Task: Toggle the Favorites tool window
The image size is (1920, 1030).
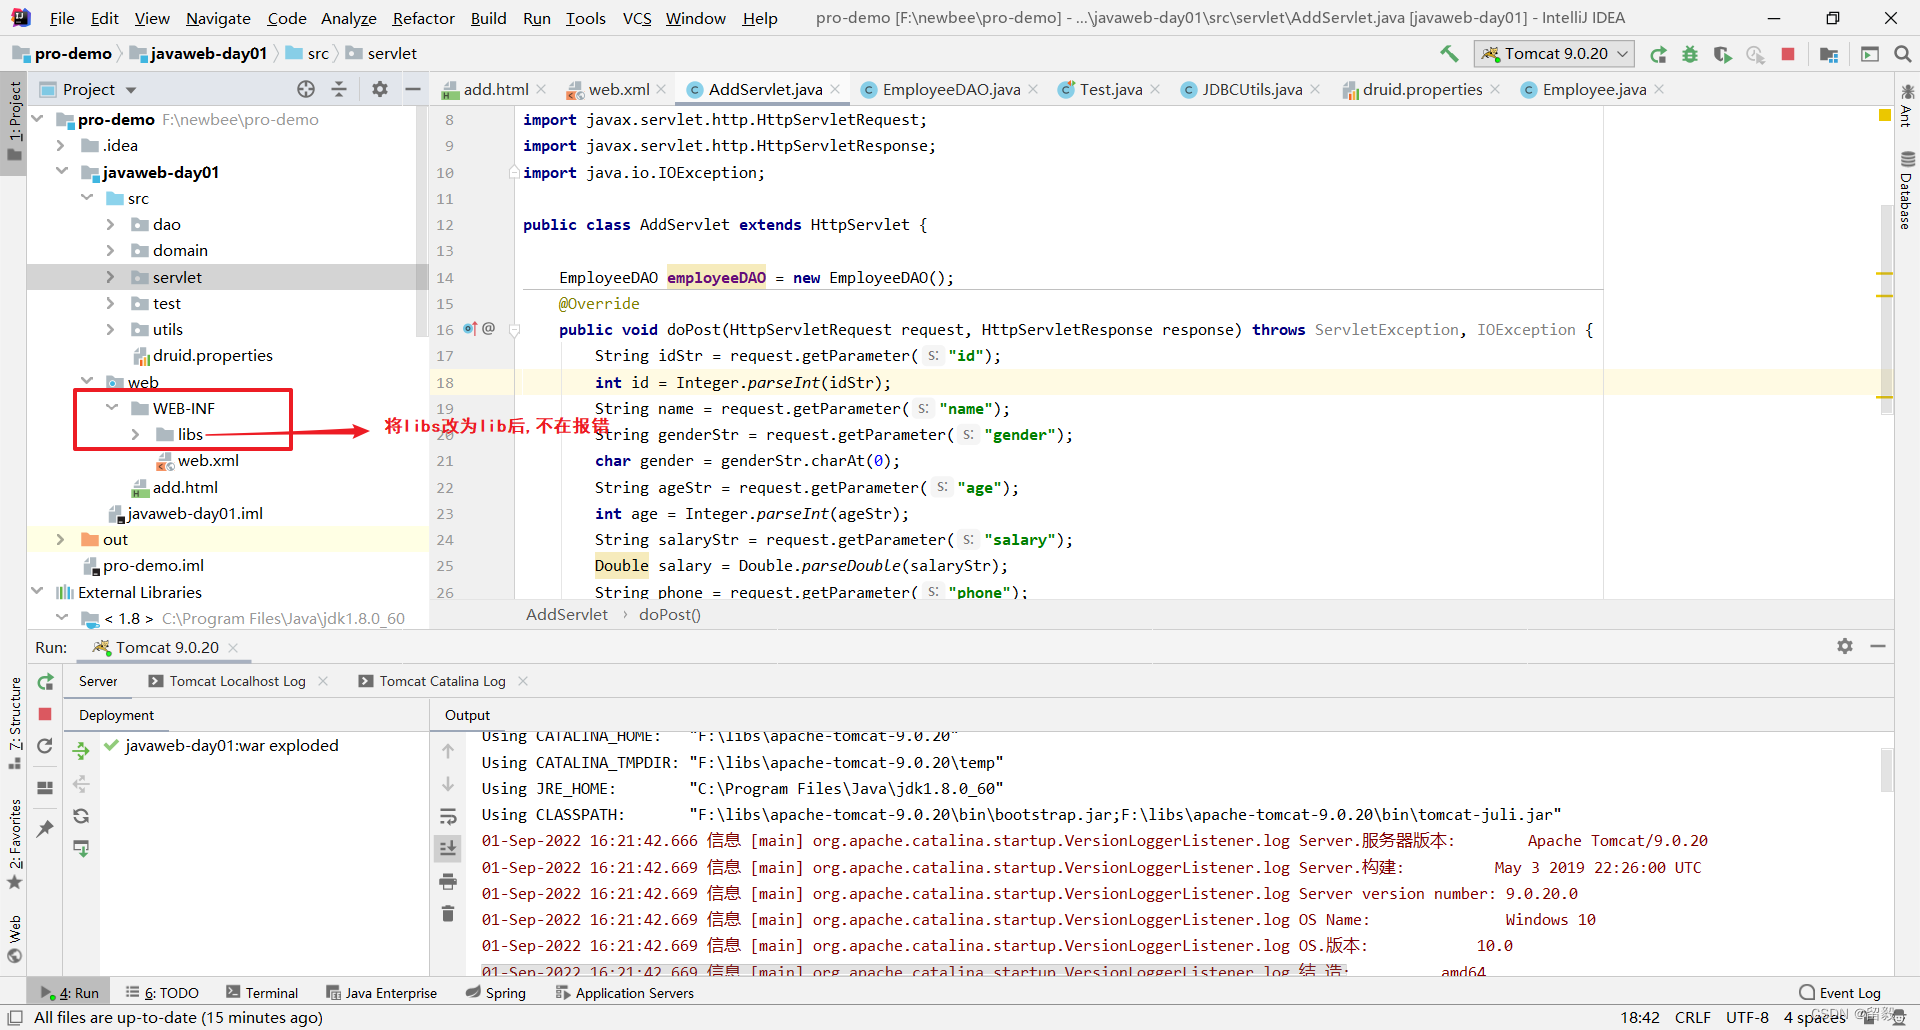Action: (15, 844)
